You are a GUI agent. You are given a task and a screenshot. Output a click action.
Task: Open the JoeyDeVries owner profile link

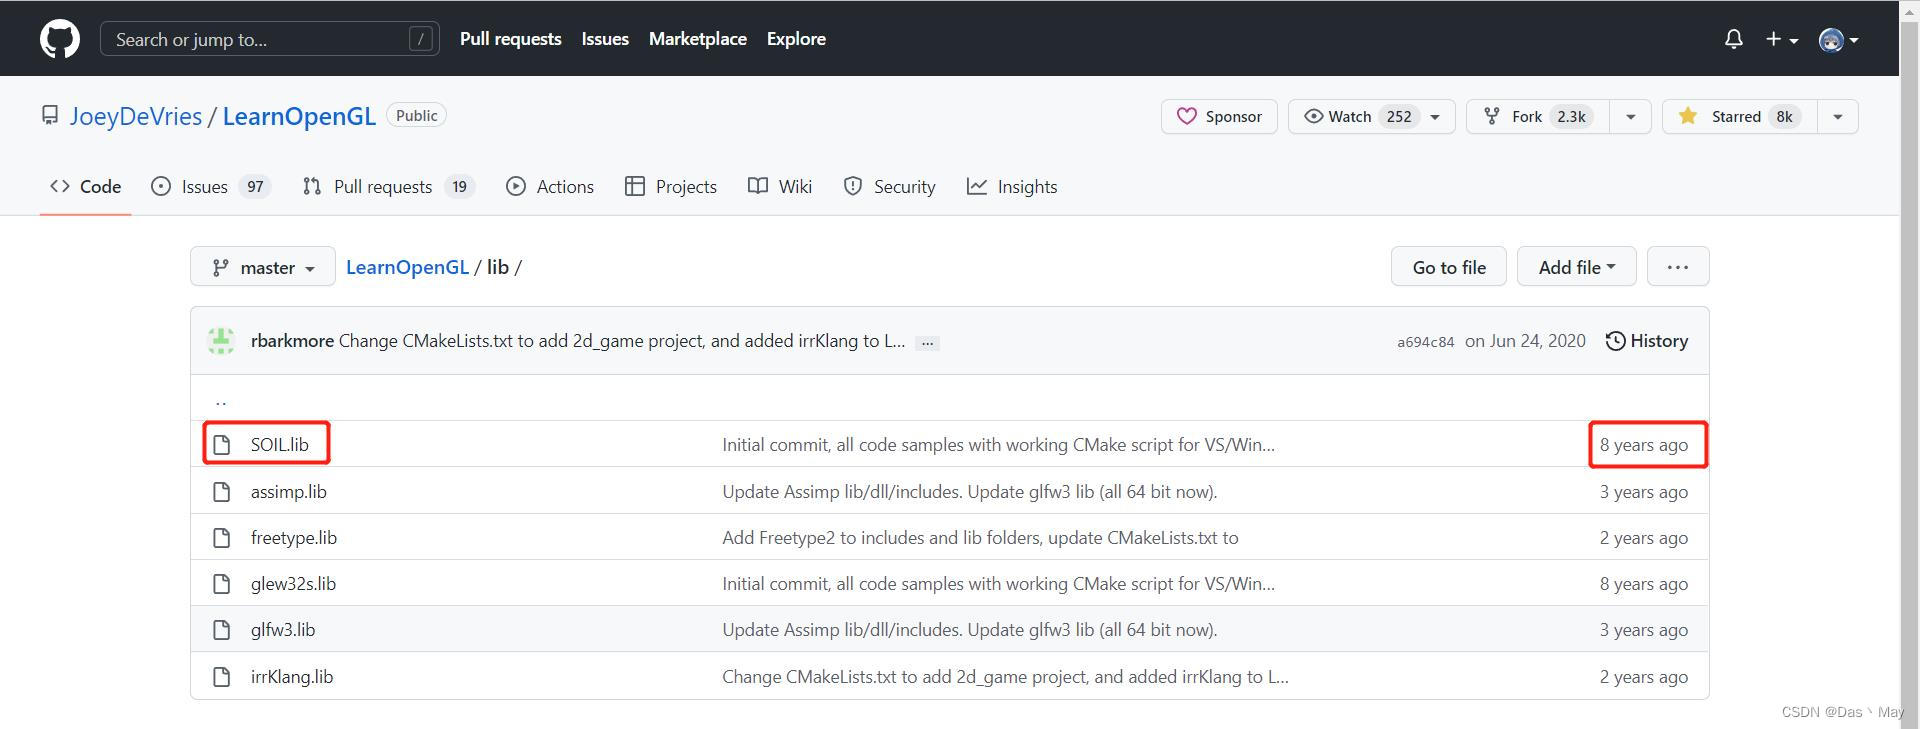[x=136, y=116]
